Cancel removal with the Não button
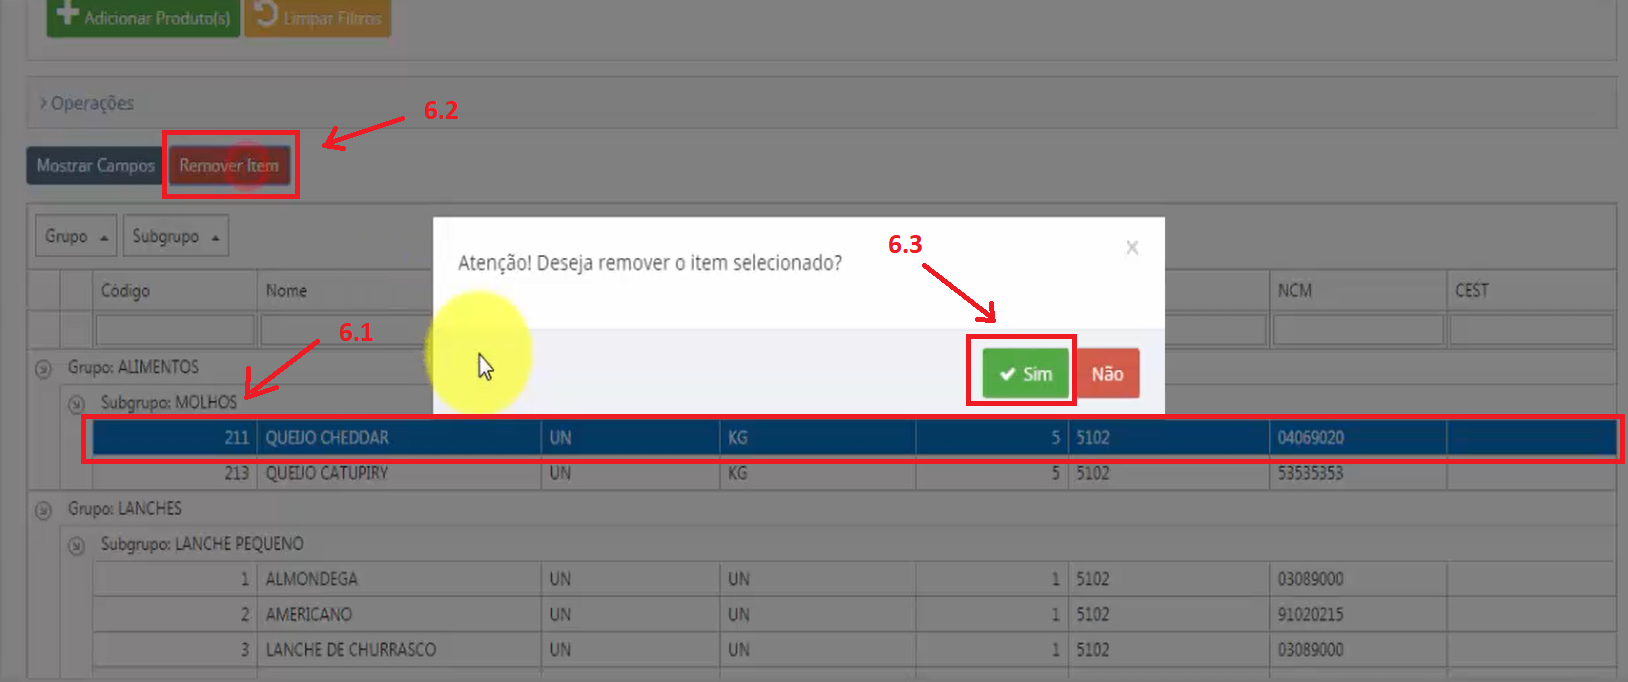Viewport: 1628px width, 682px height. coord(1107,373)
